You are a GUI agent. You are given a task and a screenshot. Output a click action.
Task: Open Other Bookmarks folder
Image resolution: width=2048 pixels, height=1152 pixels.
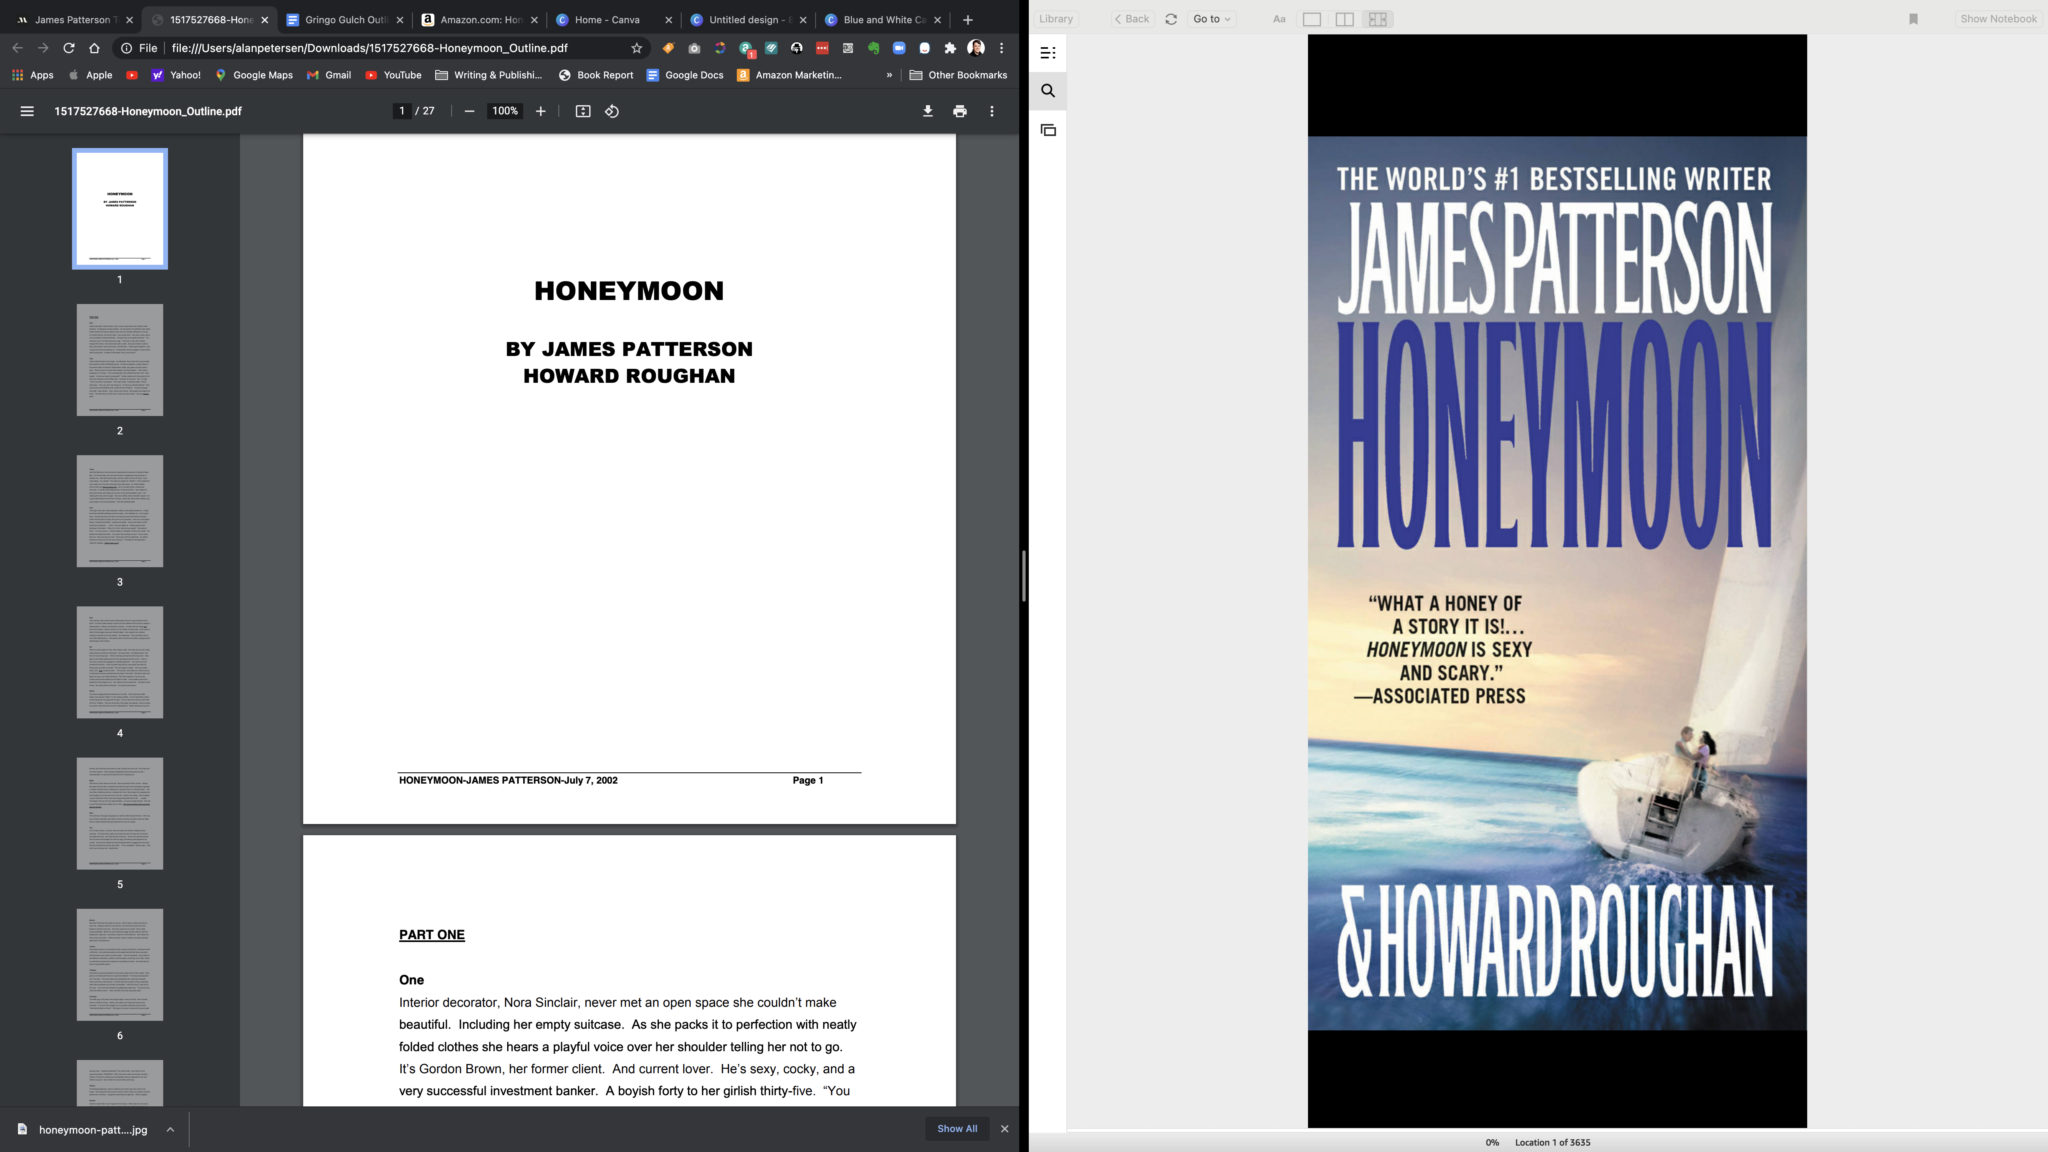(x=958, y=75)
